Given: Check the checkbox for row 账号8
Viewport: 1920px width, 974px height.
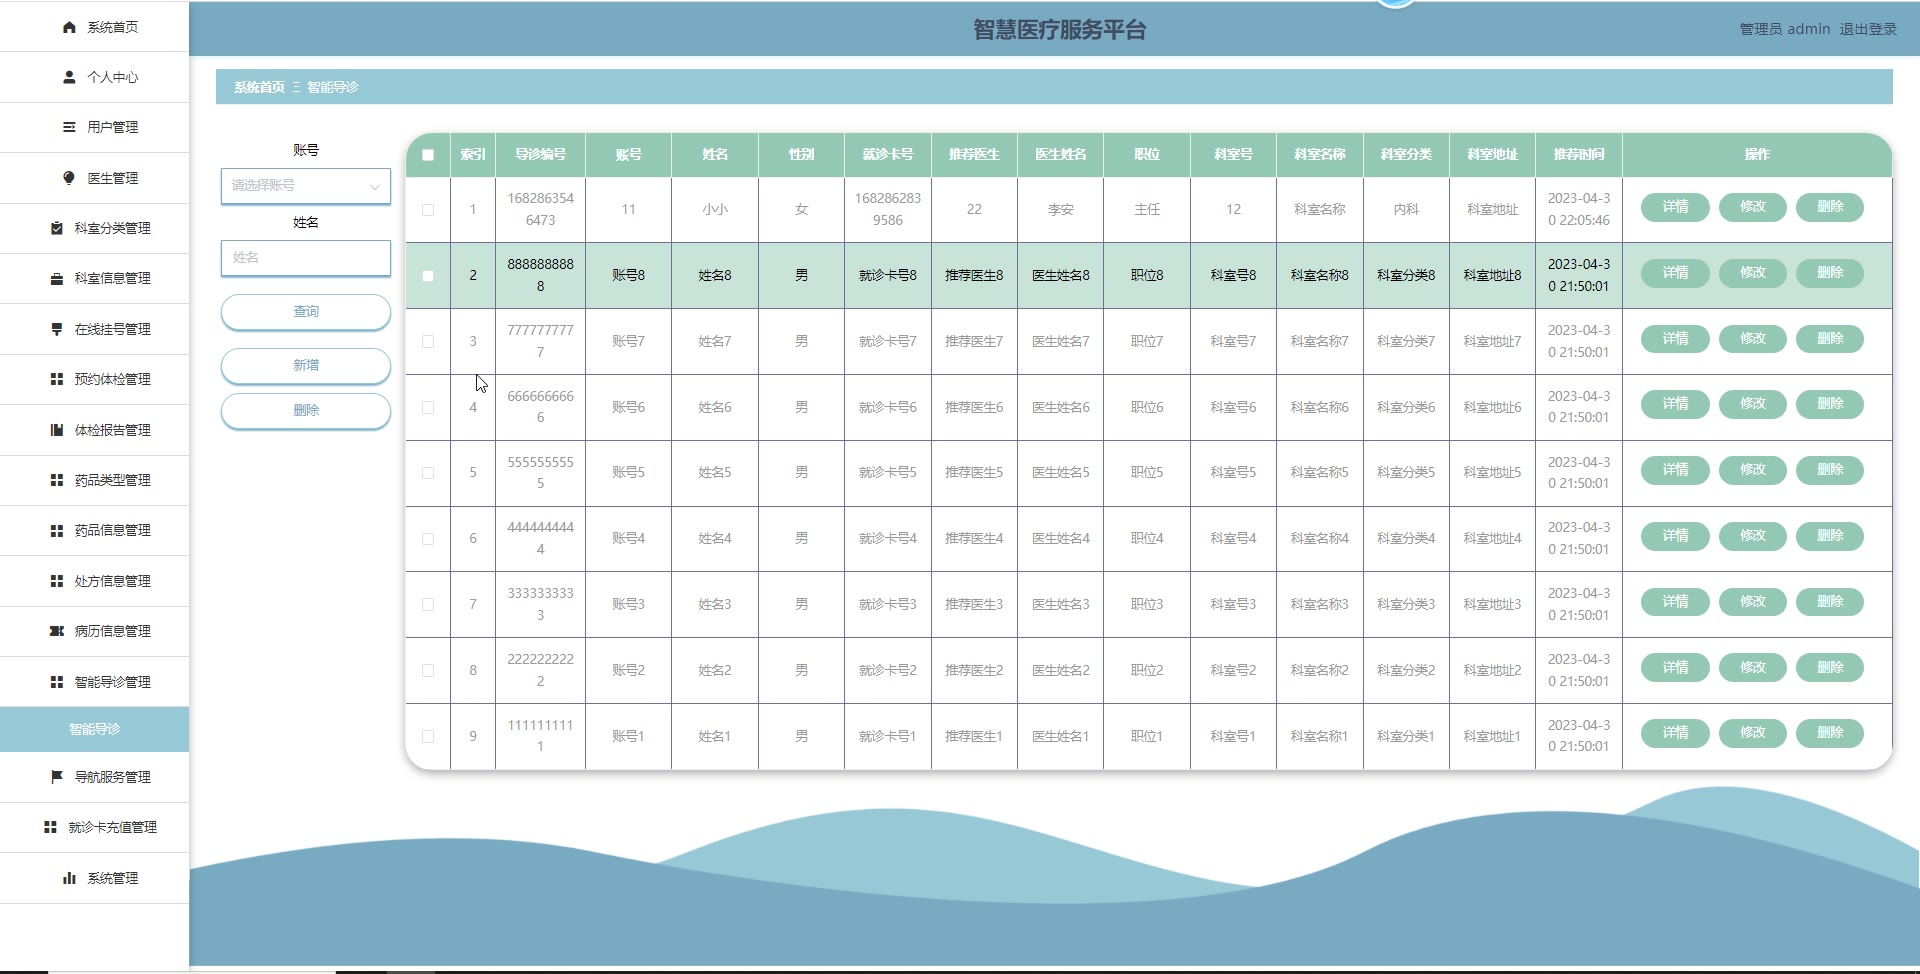Looking at the screenshot, I should coord(428,276).
